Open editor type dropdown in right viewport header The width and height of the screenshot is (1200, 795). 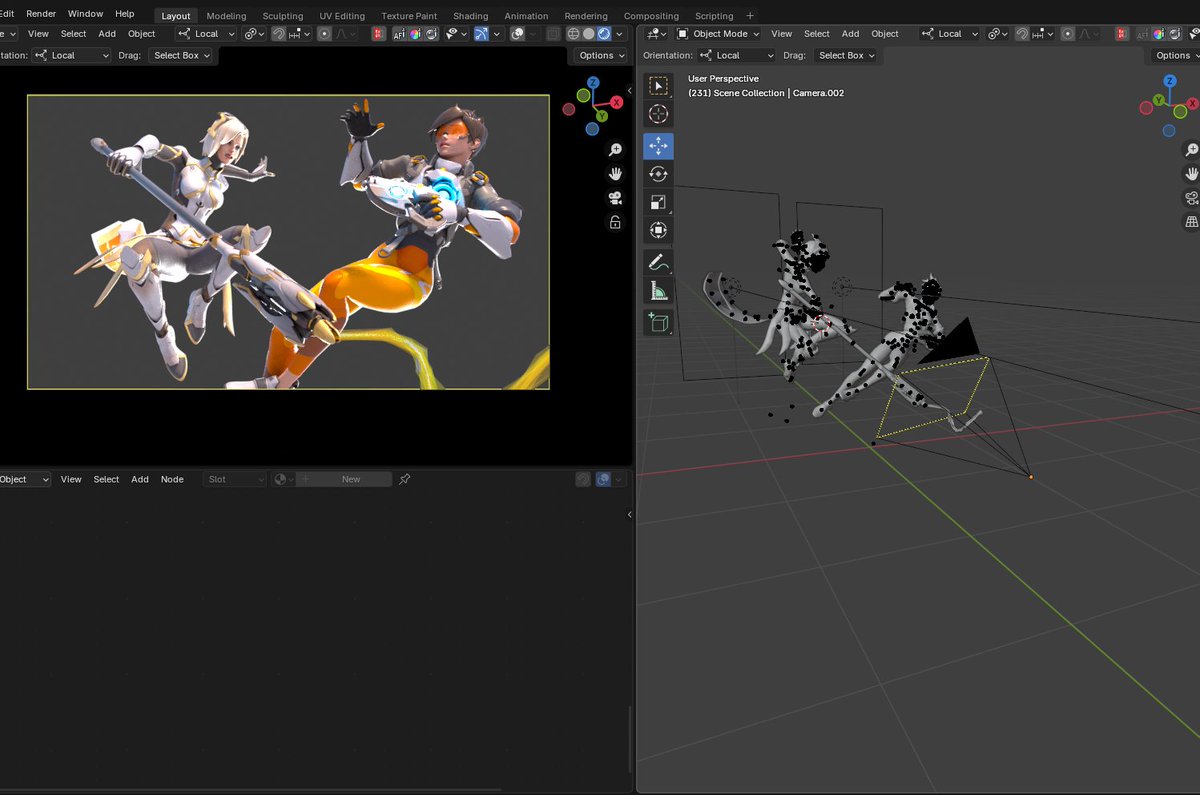(656, 34)
